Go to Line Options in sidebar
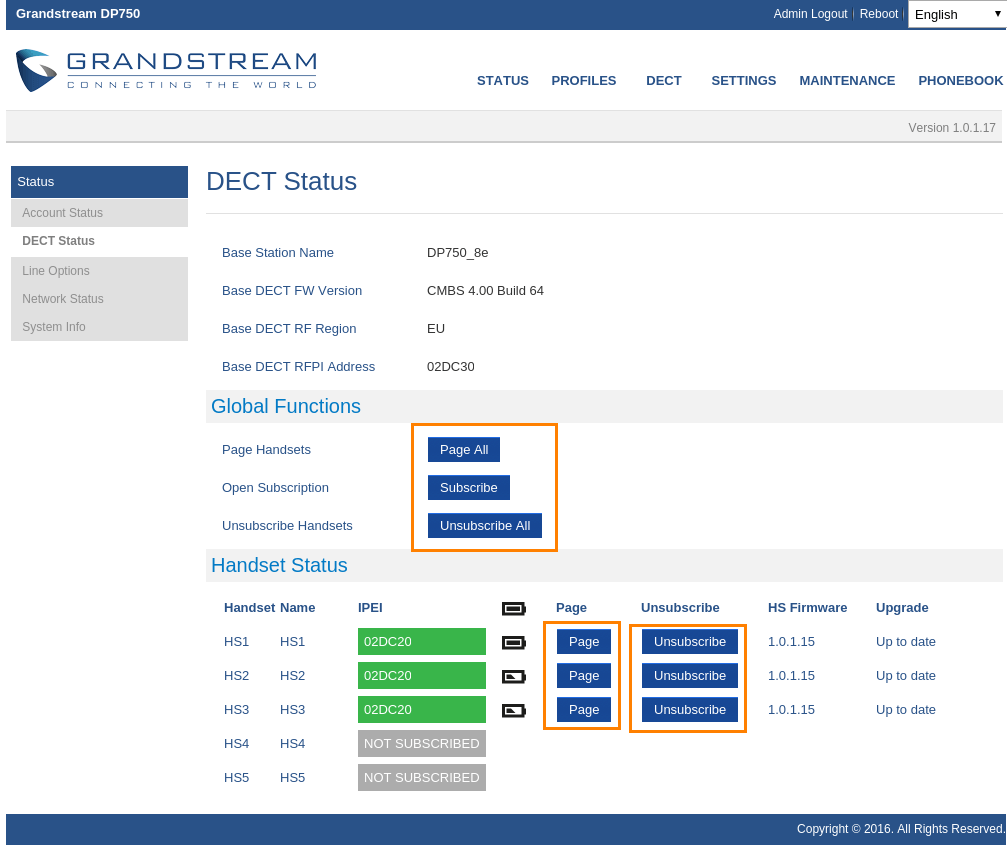 (x=100, y=271)
